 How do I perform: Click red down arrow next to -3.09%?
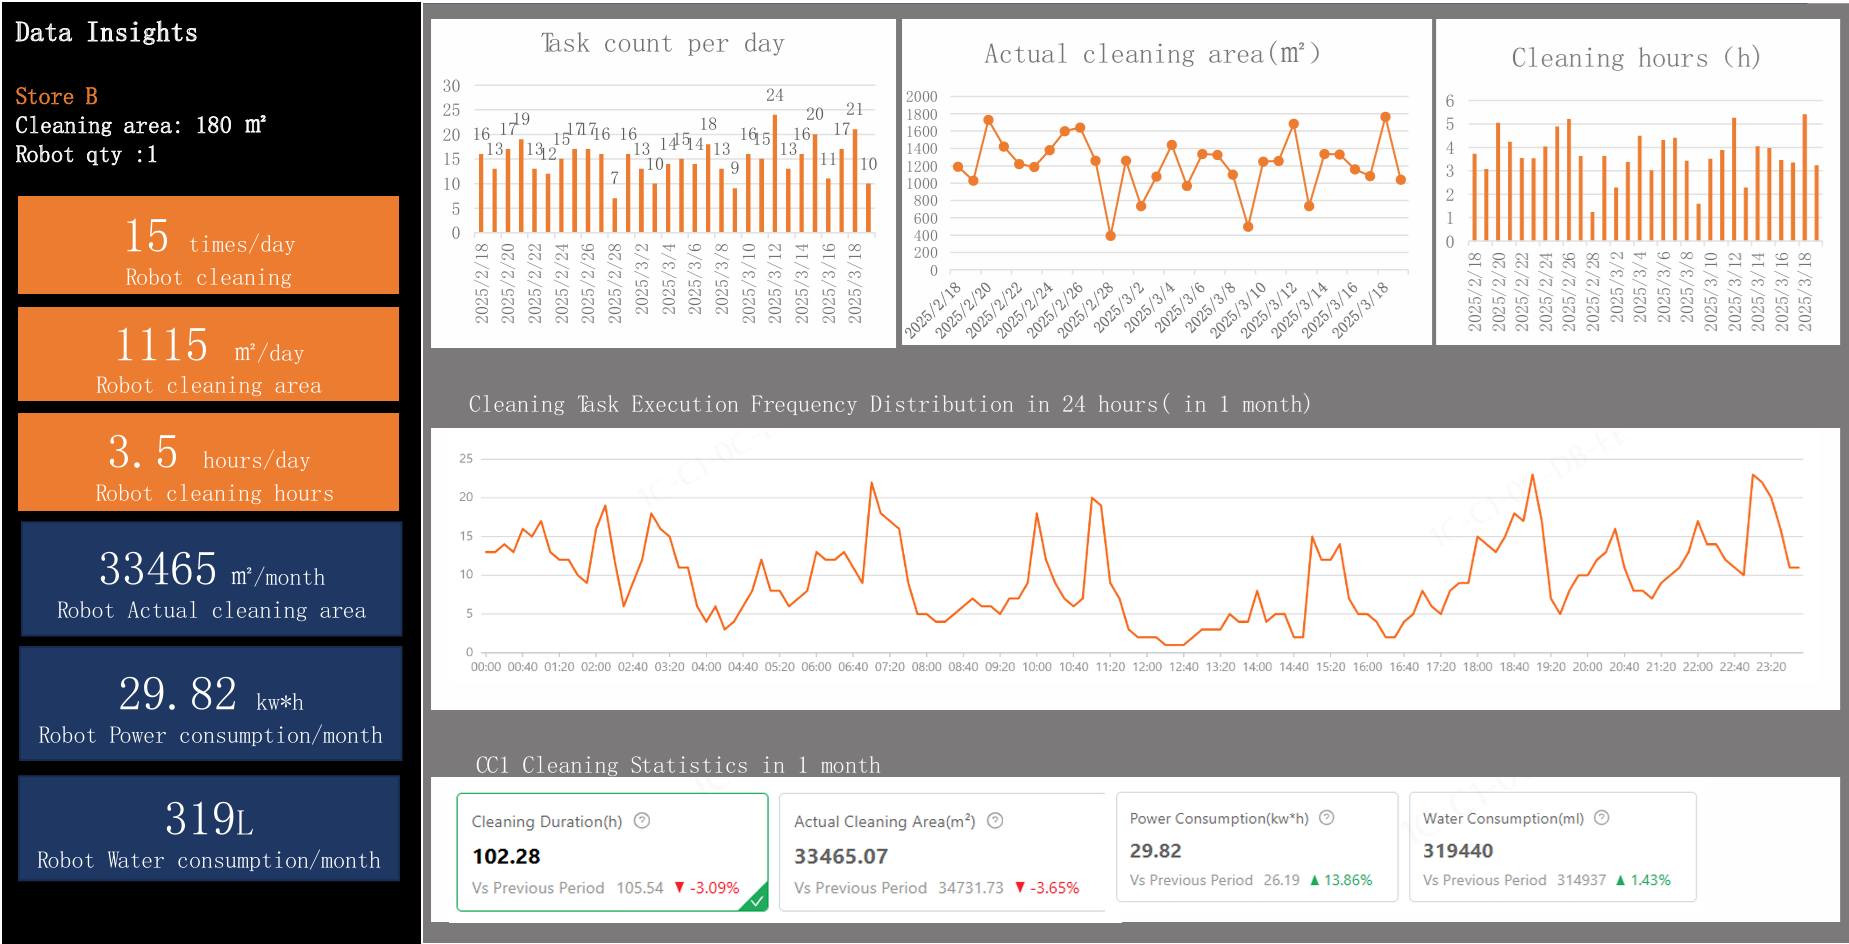click(680, 888)
